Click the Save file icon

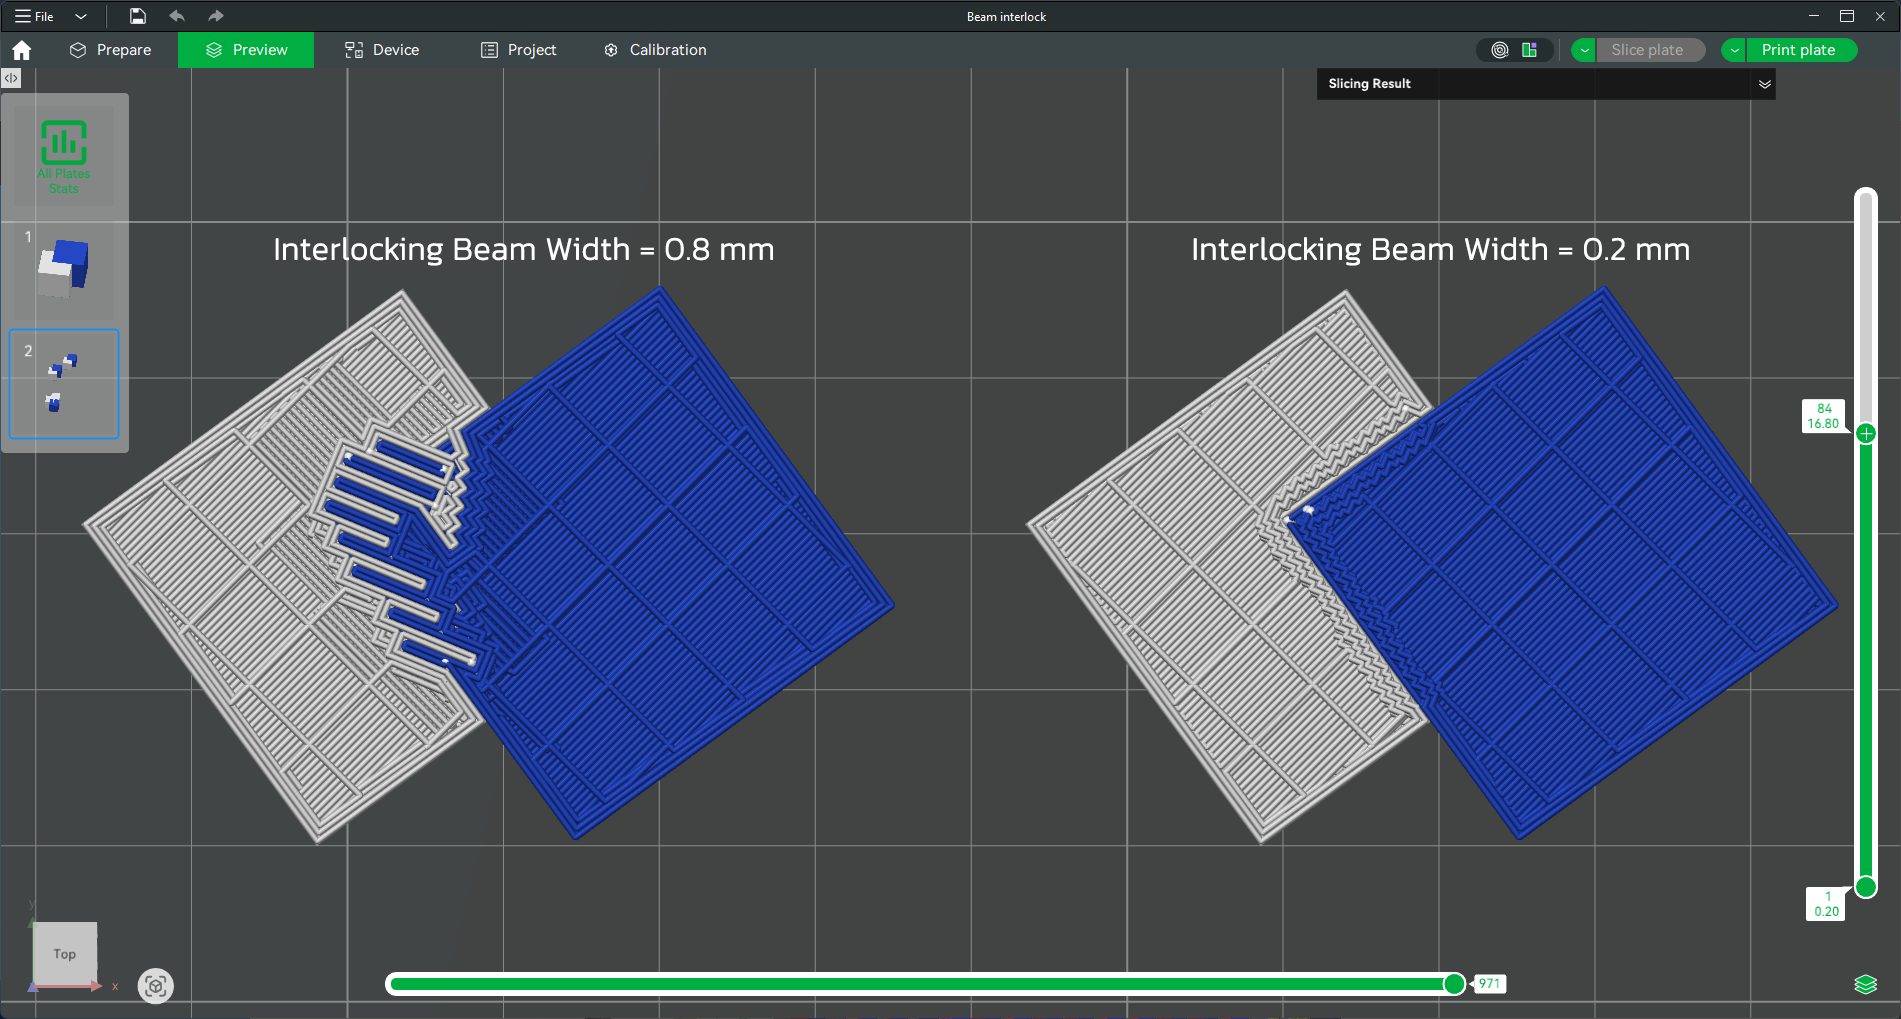138,16
